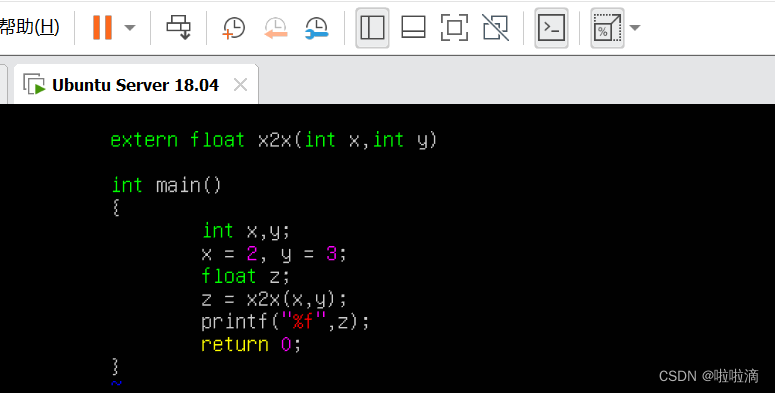Toggle the library sidebar panel view
Image resolution: width=775 pixels, height=393 pixels.
tap(372, 28)
